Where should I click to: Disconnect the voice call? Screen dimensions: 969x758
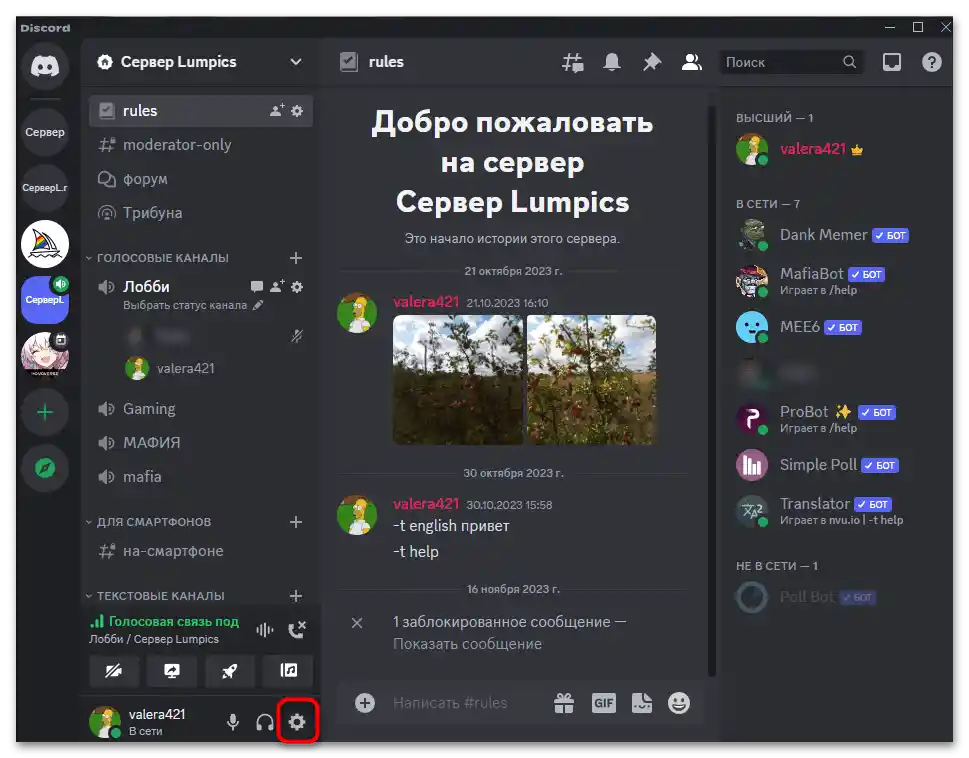(295, 630)
